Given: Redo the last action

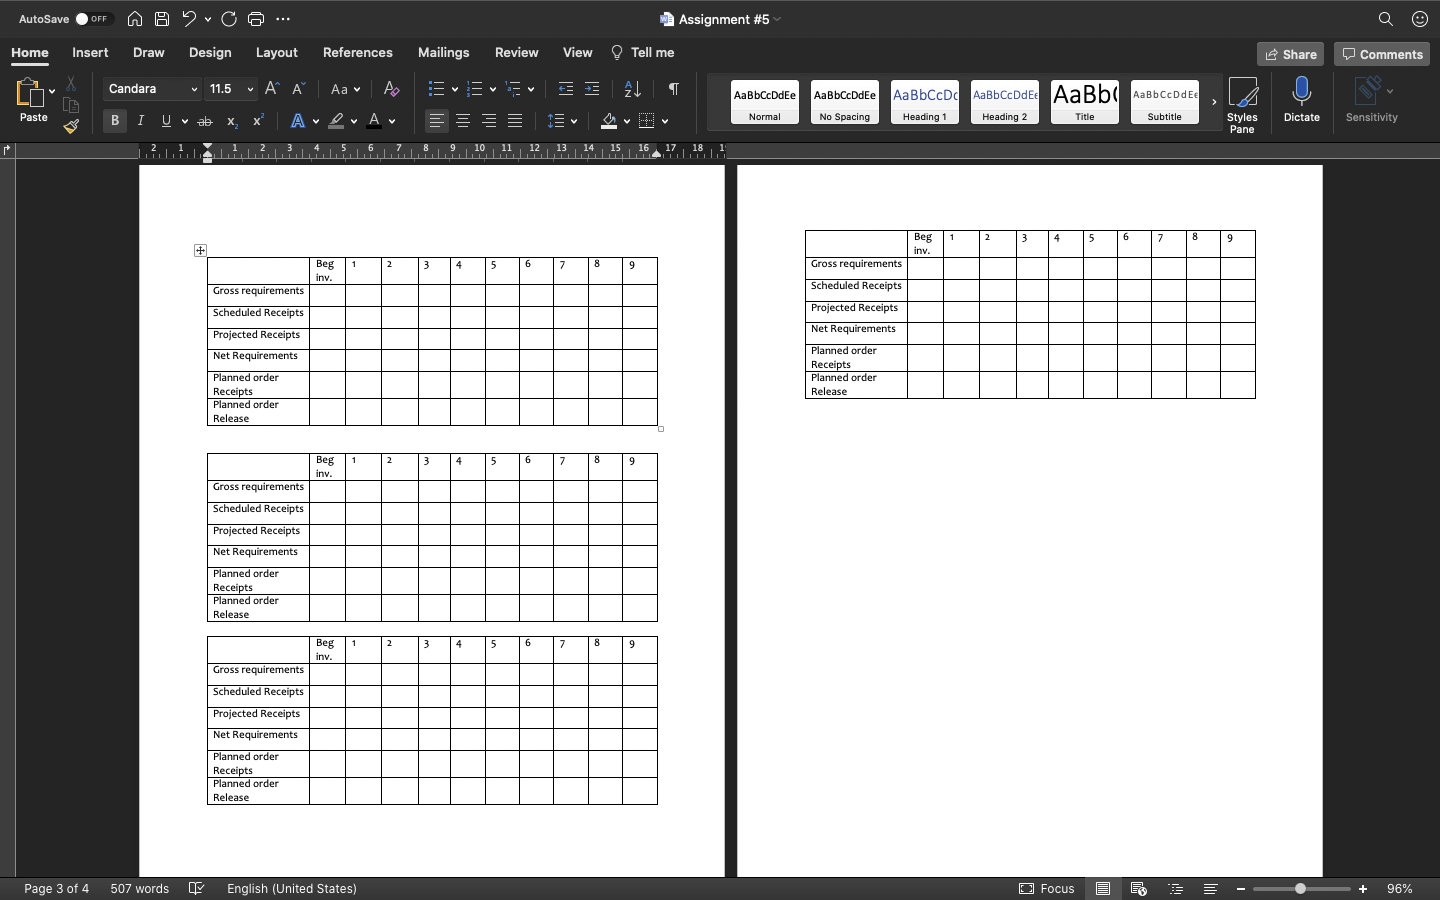Looking at the screenshot, I should click(x=229, y=19).
